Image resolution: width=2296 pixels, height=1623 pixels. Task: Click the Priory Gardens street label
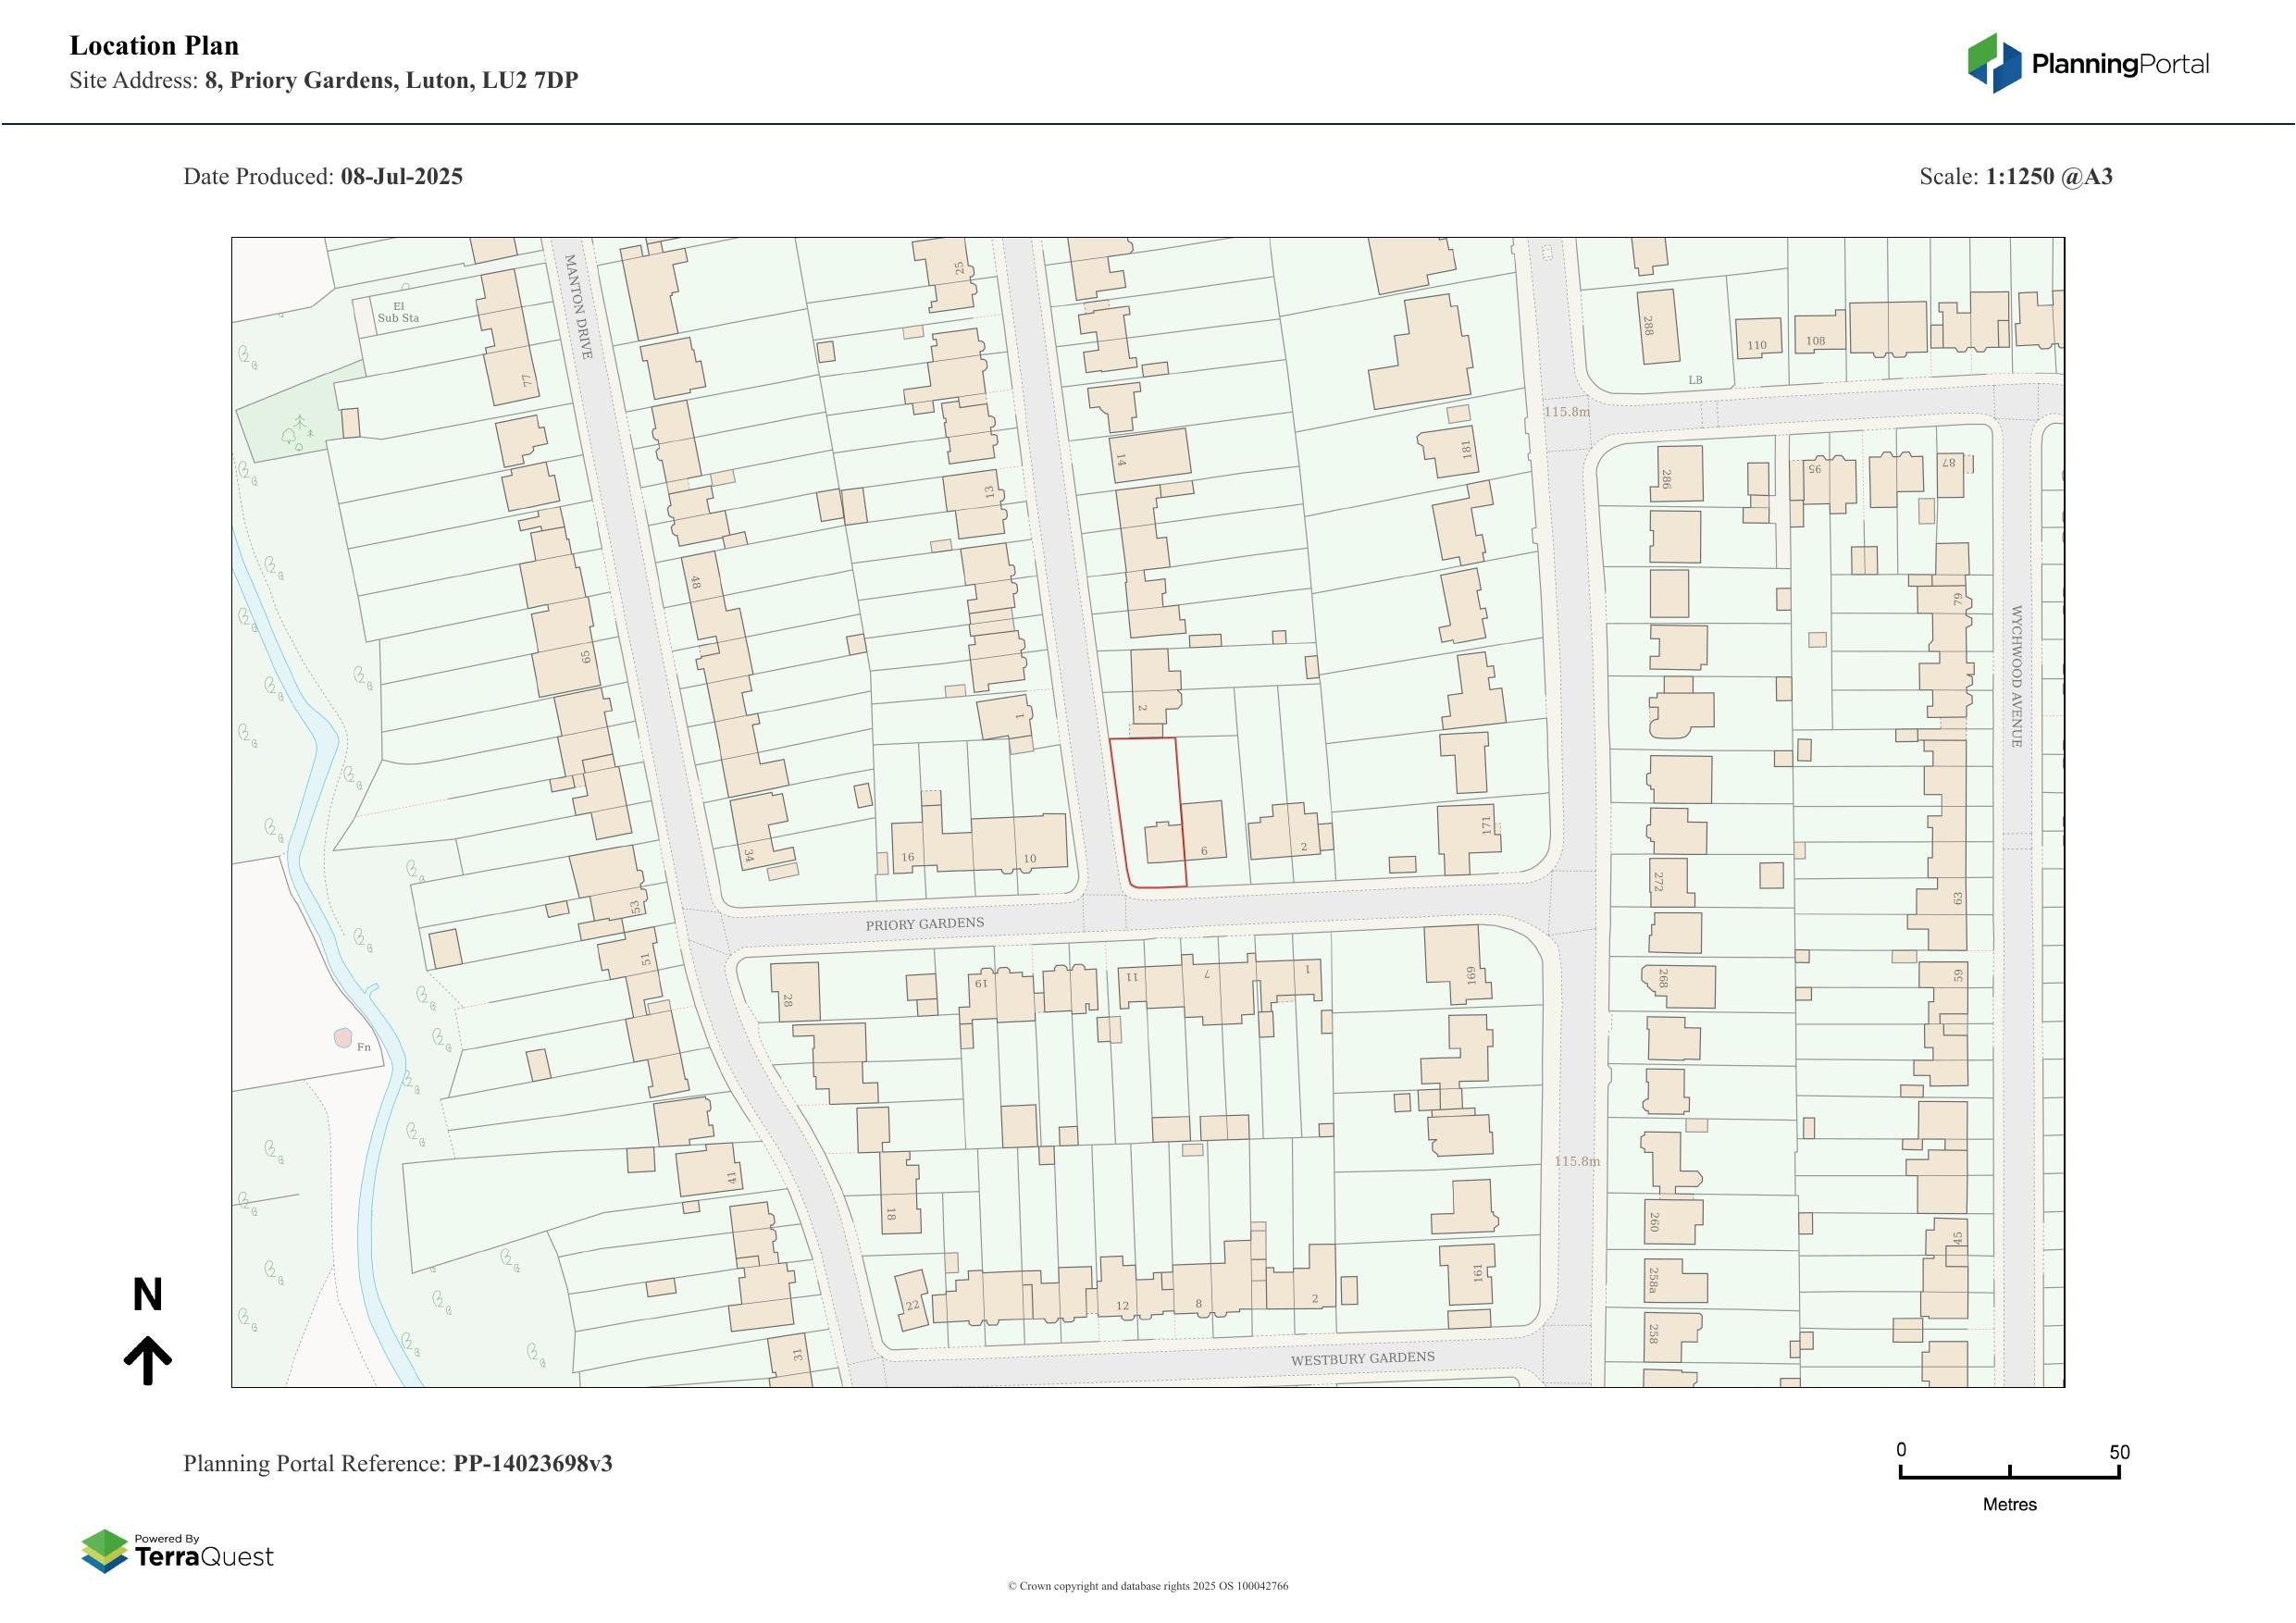coord(924,924)
